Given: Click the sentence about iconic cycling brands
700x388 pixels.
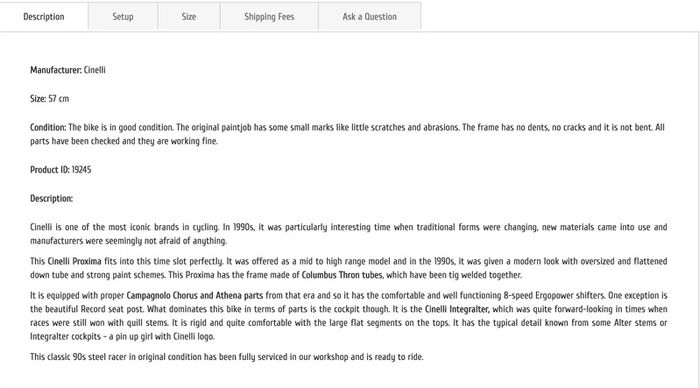Looking at the screenshot, I should (125, 227).
